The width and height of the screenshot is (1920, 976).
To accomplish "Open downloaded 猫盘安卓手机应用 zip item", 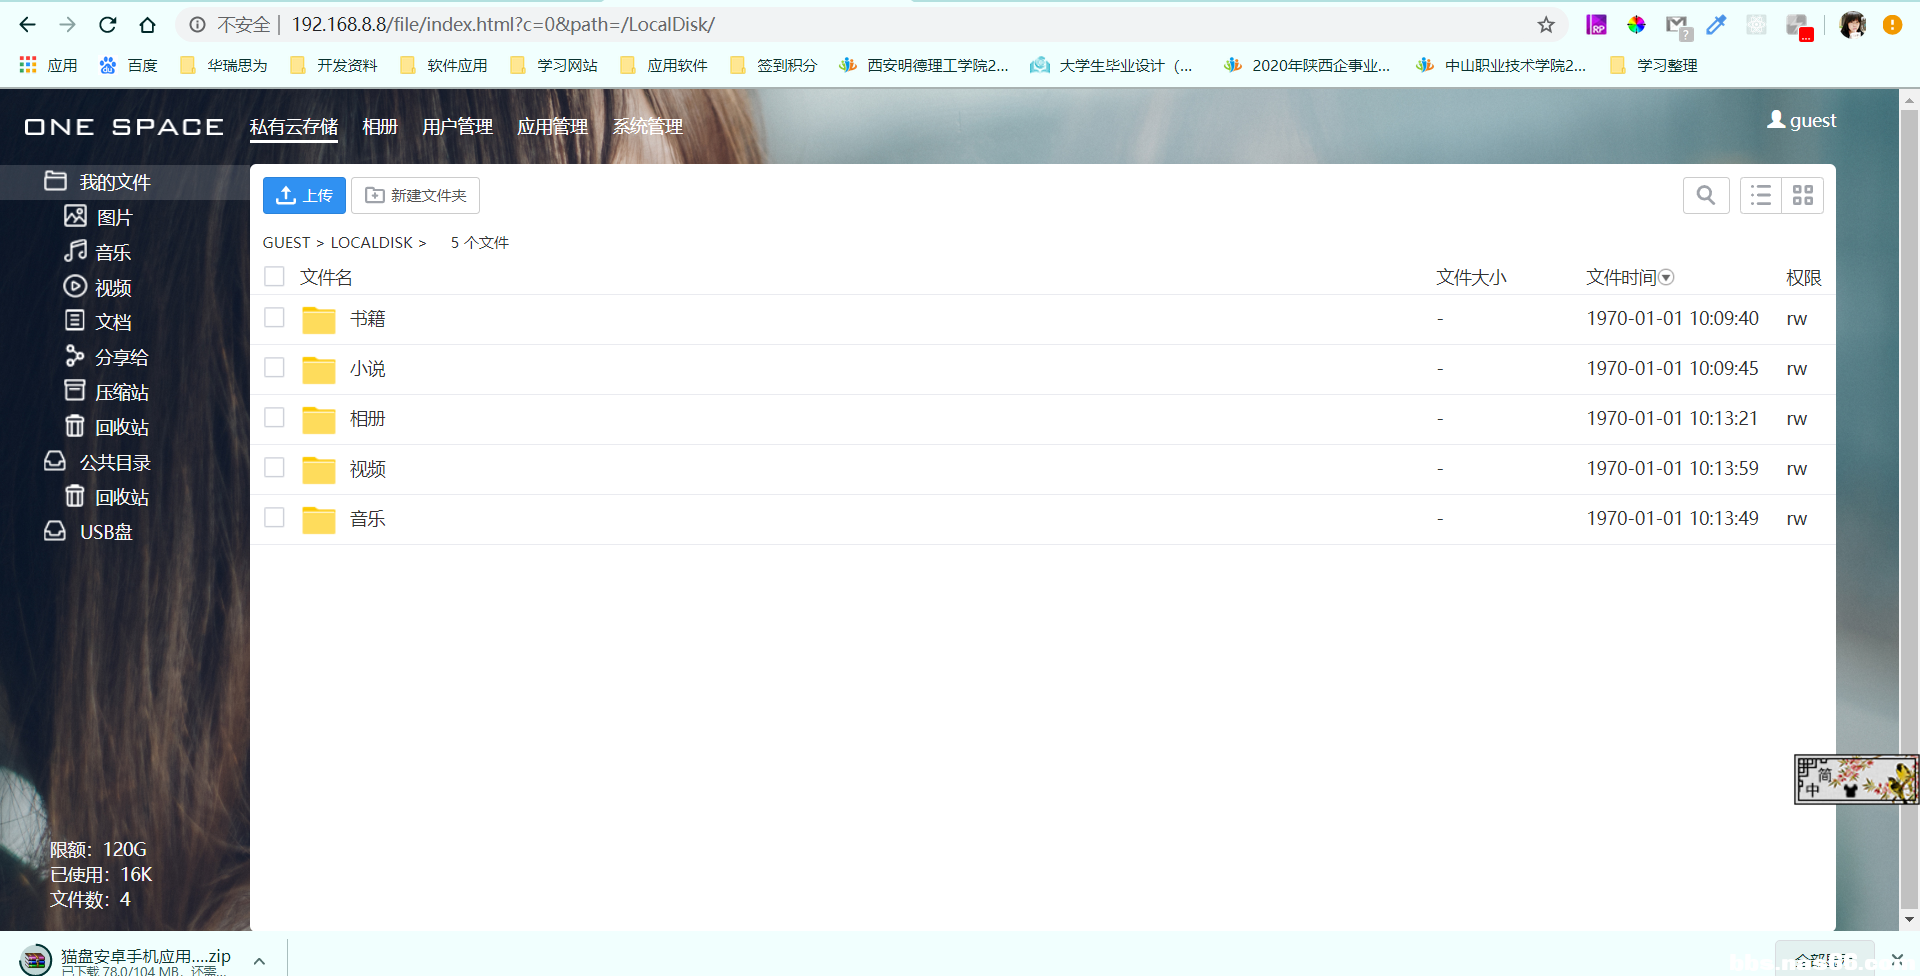I will pos(127,960).
